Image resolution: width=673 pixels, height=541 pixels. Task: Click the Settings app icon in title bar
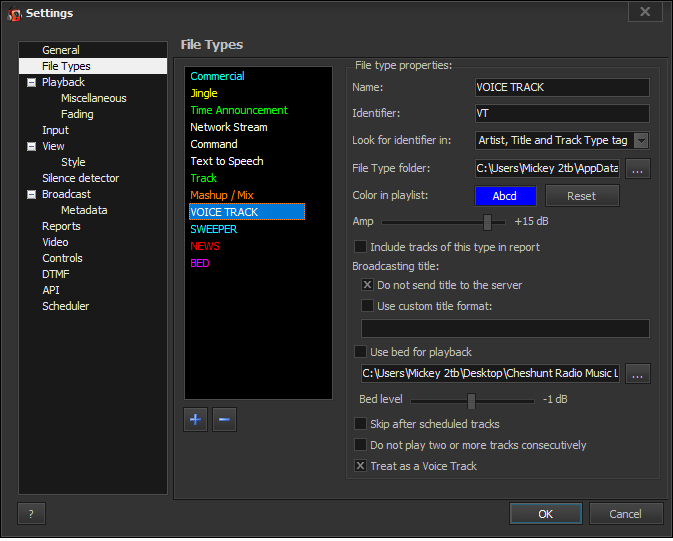coord(14,14)
